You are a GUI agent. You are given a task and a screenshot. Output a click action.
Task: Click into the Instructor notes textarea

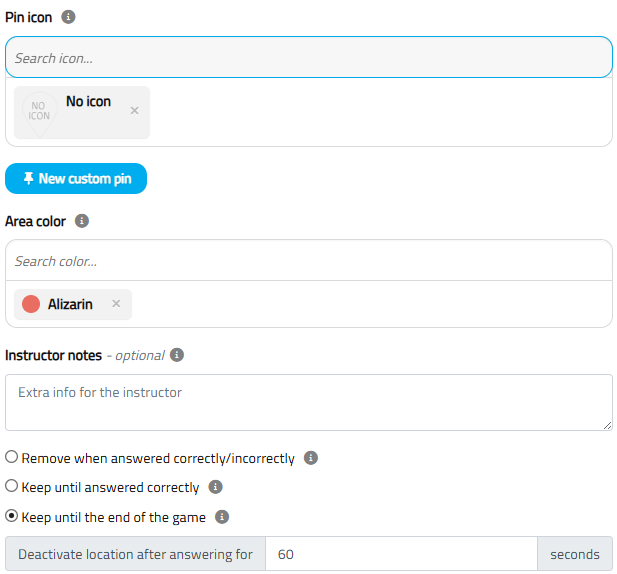click(309, 402)
